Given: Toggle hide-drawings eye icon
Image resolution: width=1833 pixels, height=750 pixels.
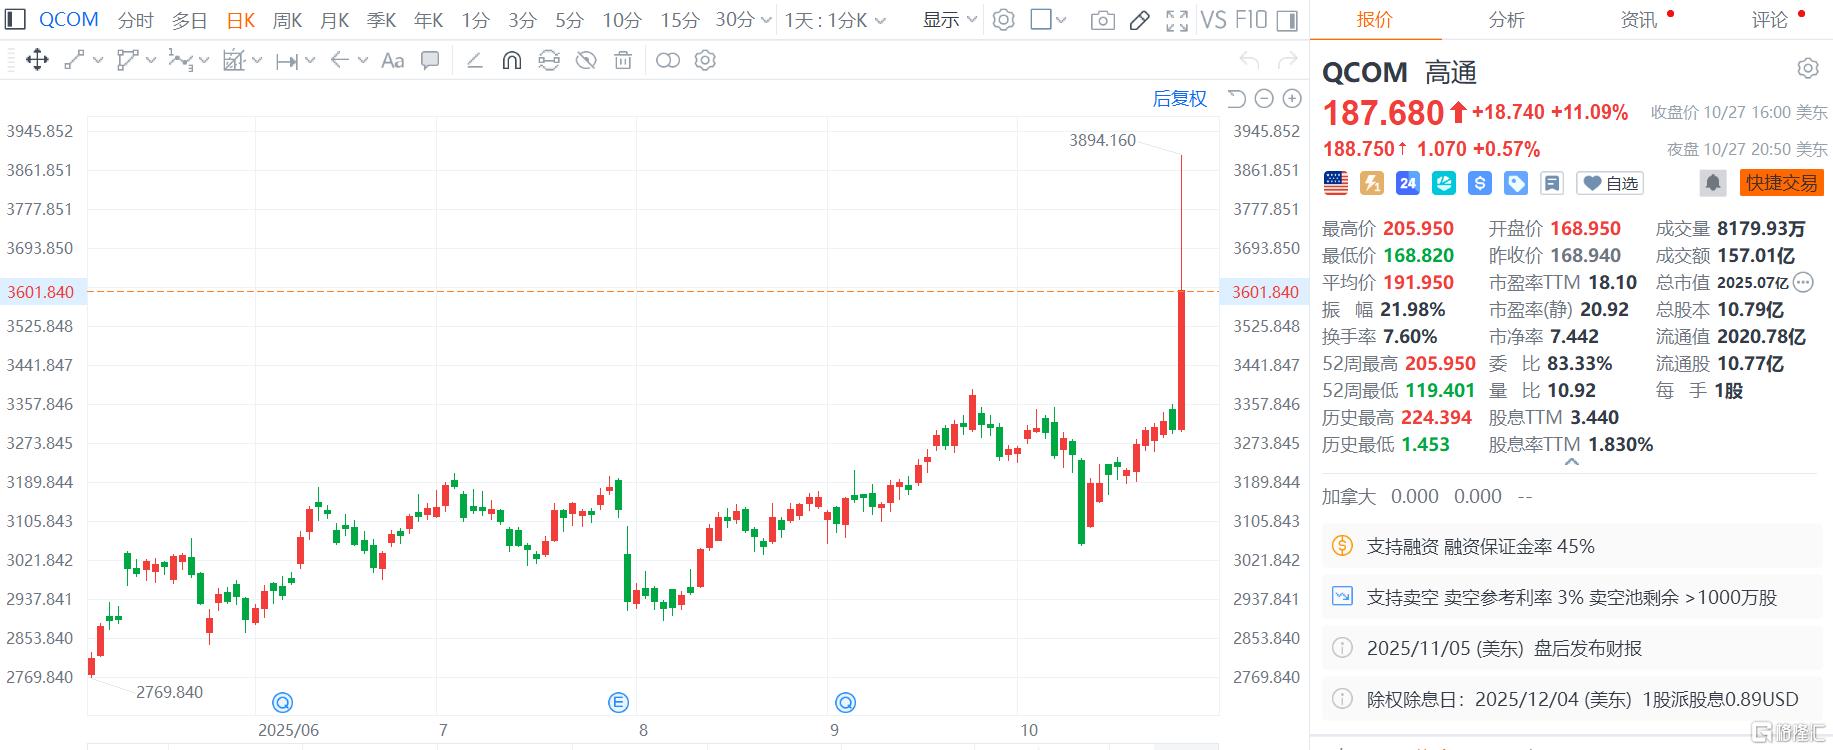Looking at the screenshot, I should 586,60.
